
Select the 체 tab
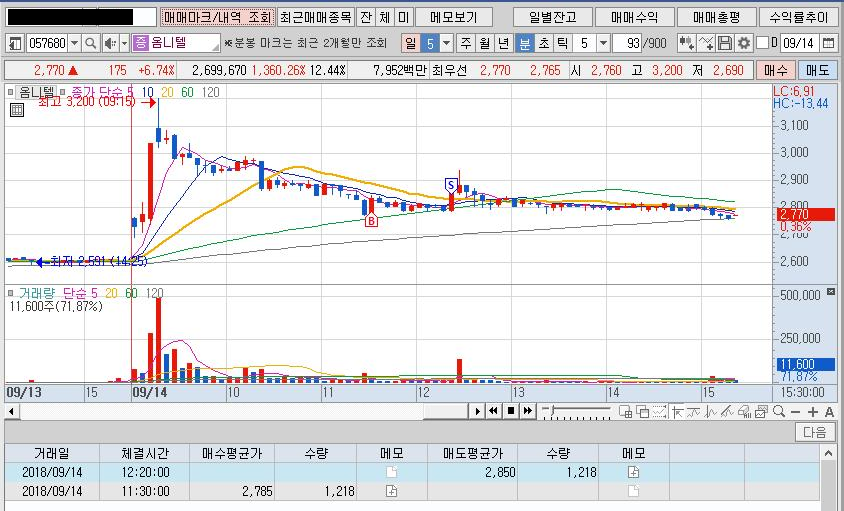[x=384, y=17]
